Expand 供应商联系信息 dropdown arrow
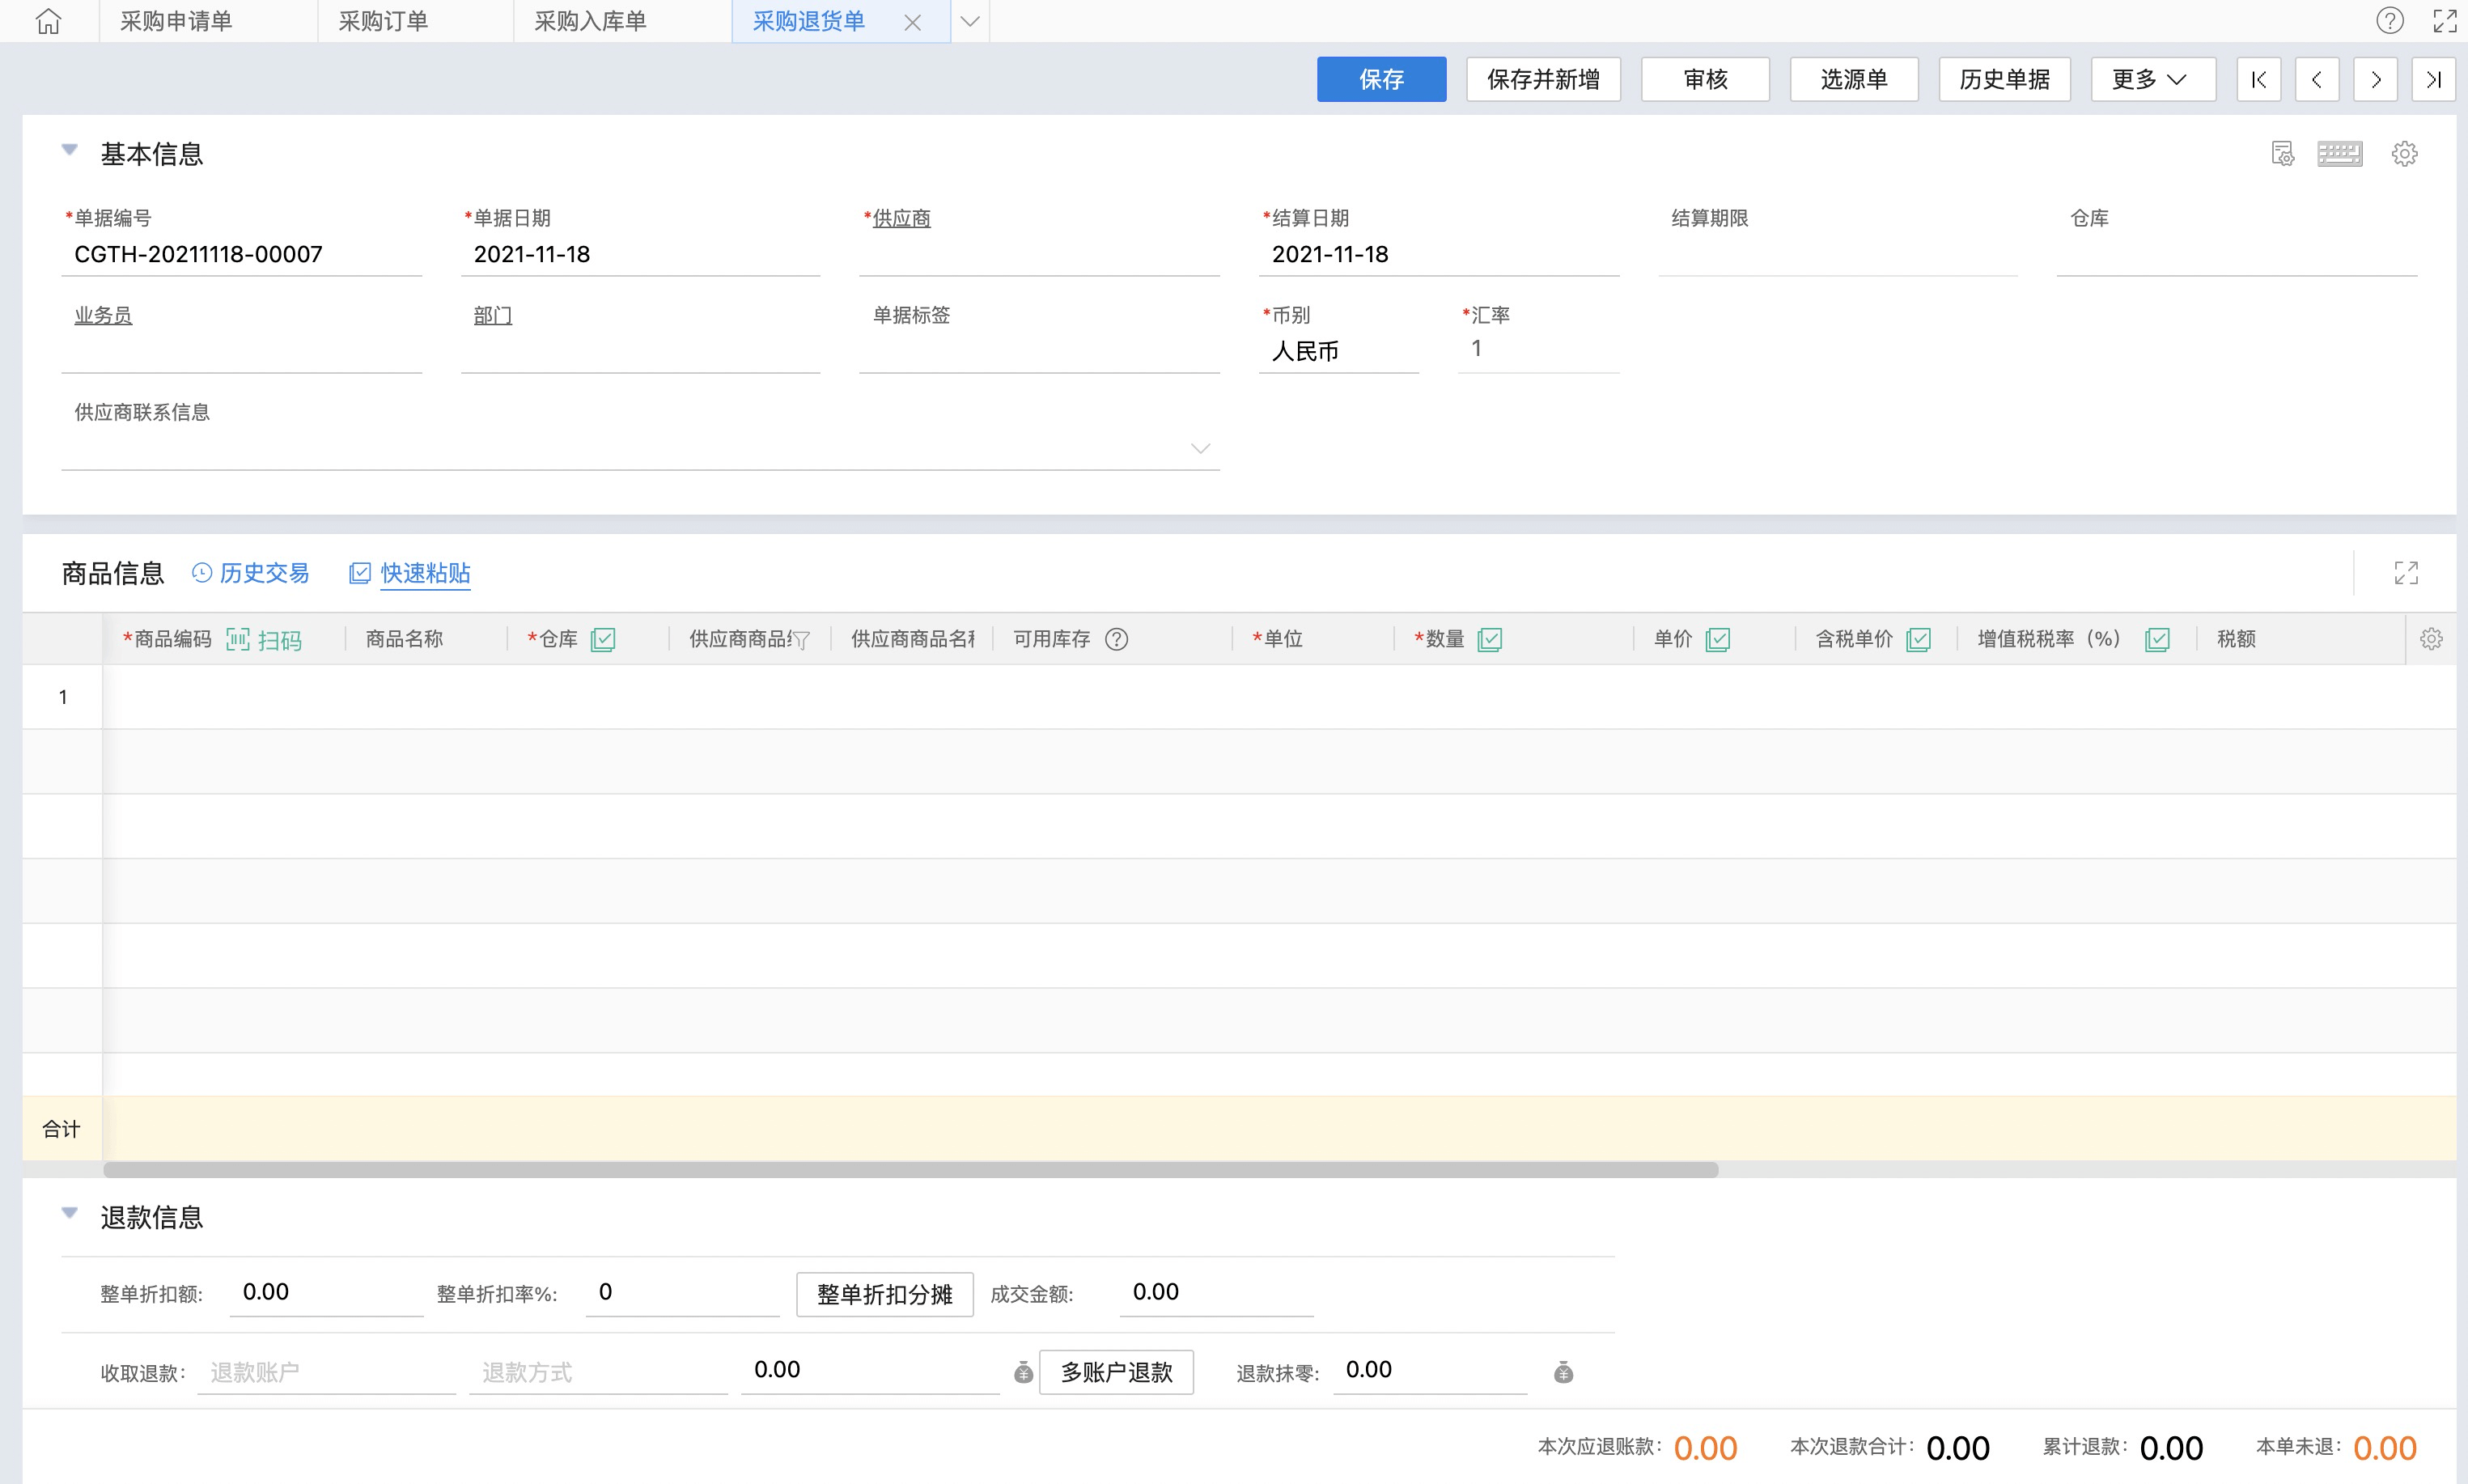The width and height of the screenshot is (2468, 1484). point(1200,448)
